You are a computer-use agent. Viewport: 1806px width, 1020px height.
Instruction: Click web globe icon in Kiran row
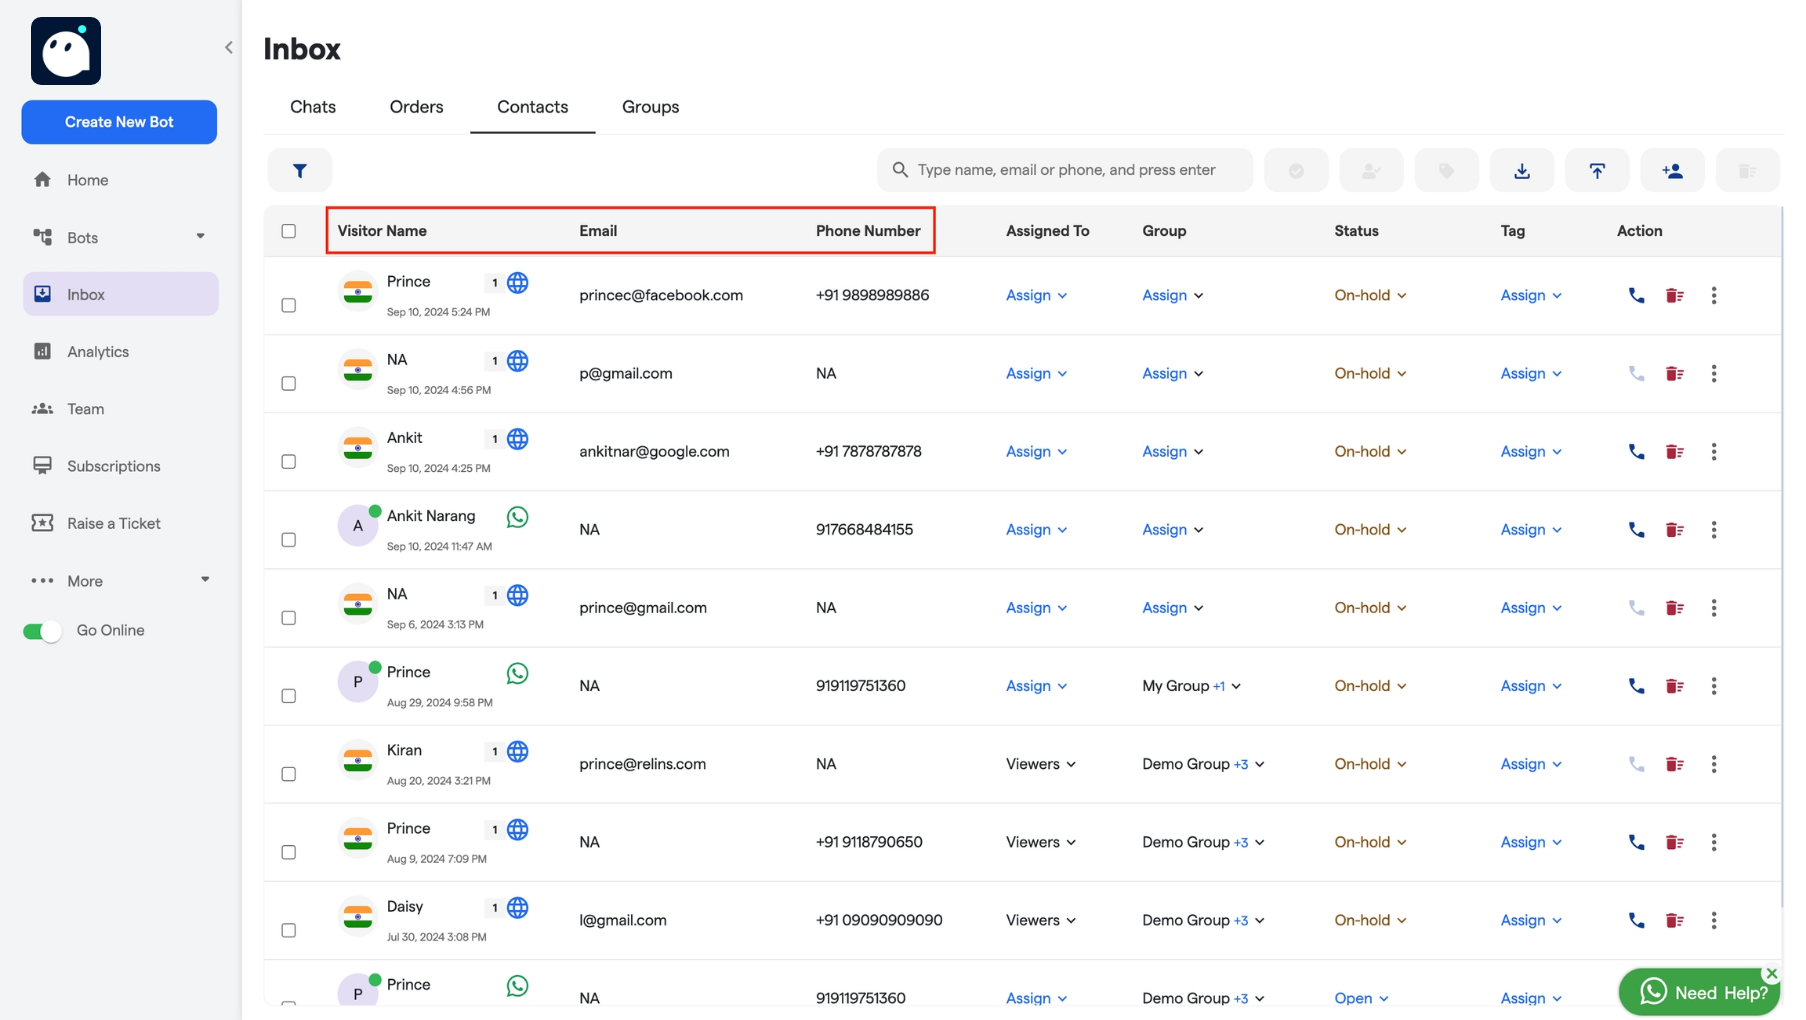517,751
